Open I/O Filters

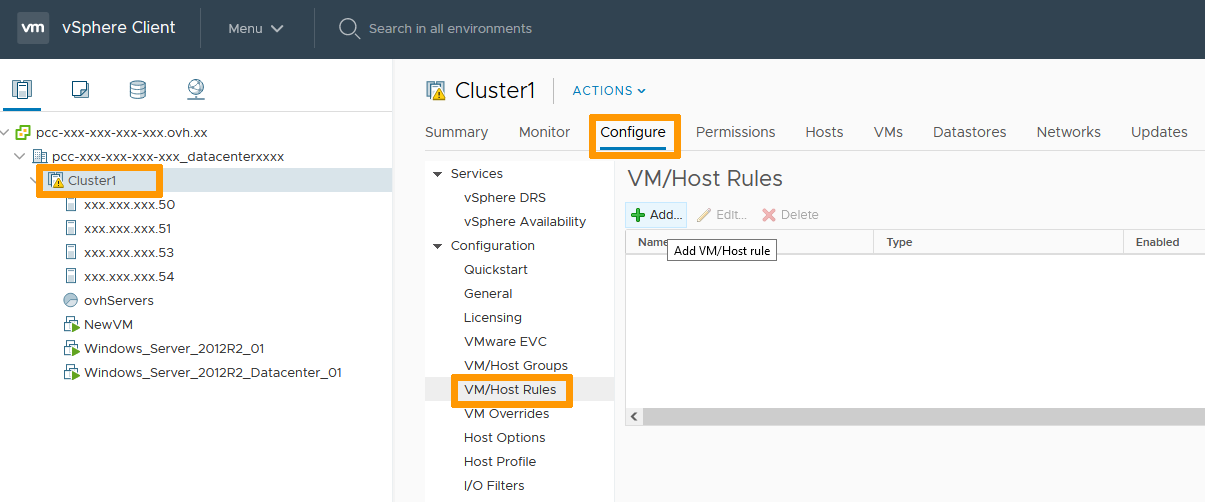point(494,486)
